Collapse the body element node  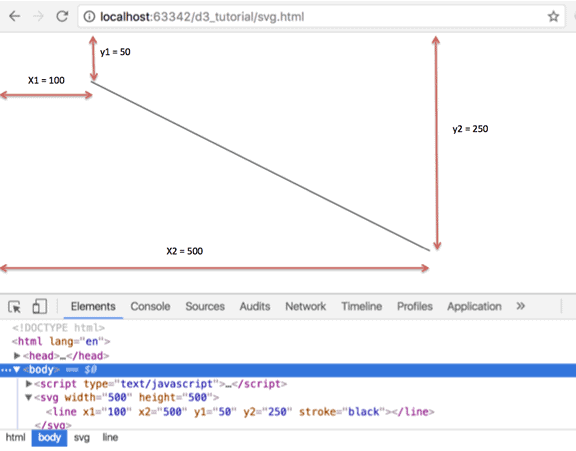(x=17, y=369)
